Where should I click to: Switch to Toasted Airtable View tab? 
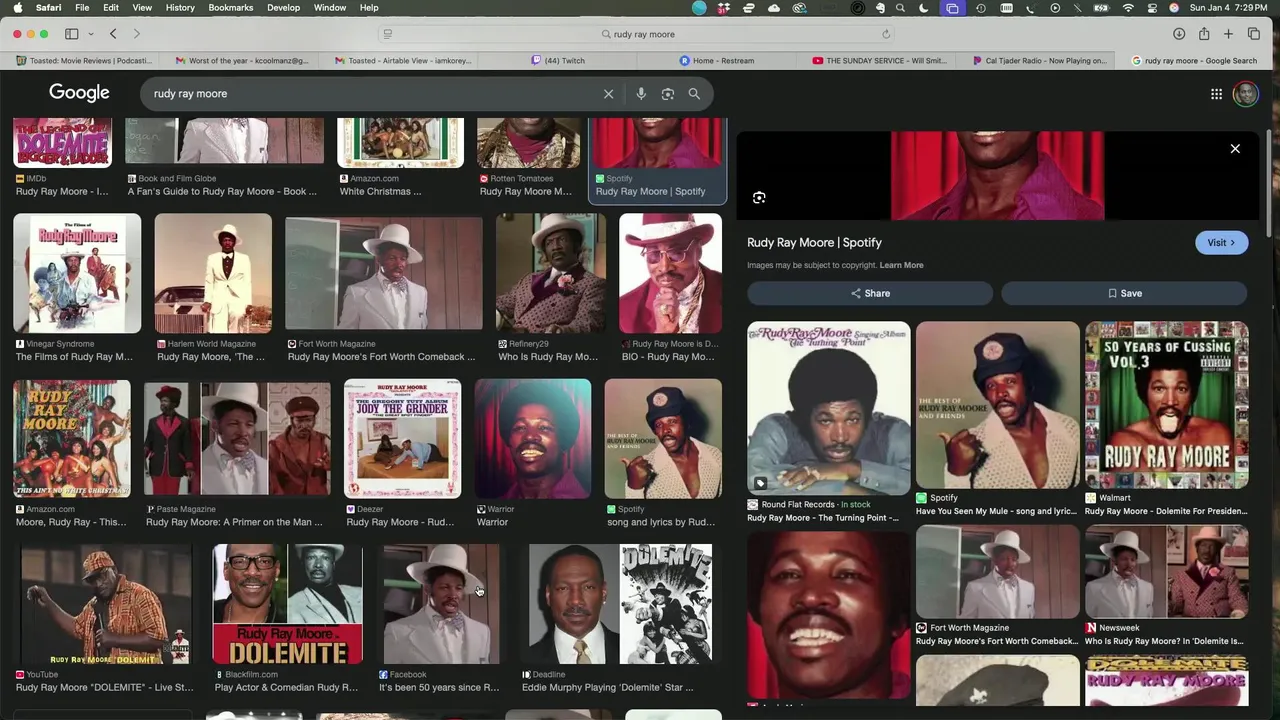[x=400, y=60]
